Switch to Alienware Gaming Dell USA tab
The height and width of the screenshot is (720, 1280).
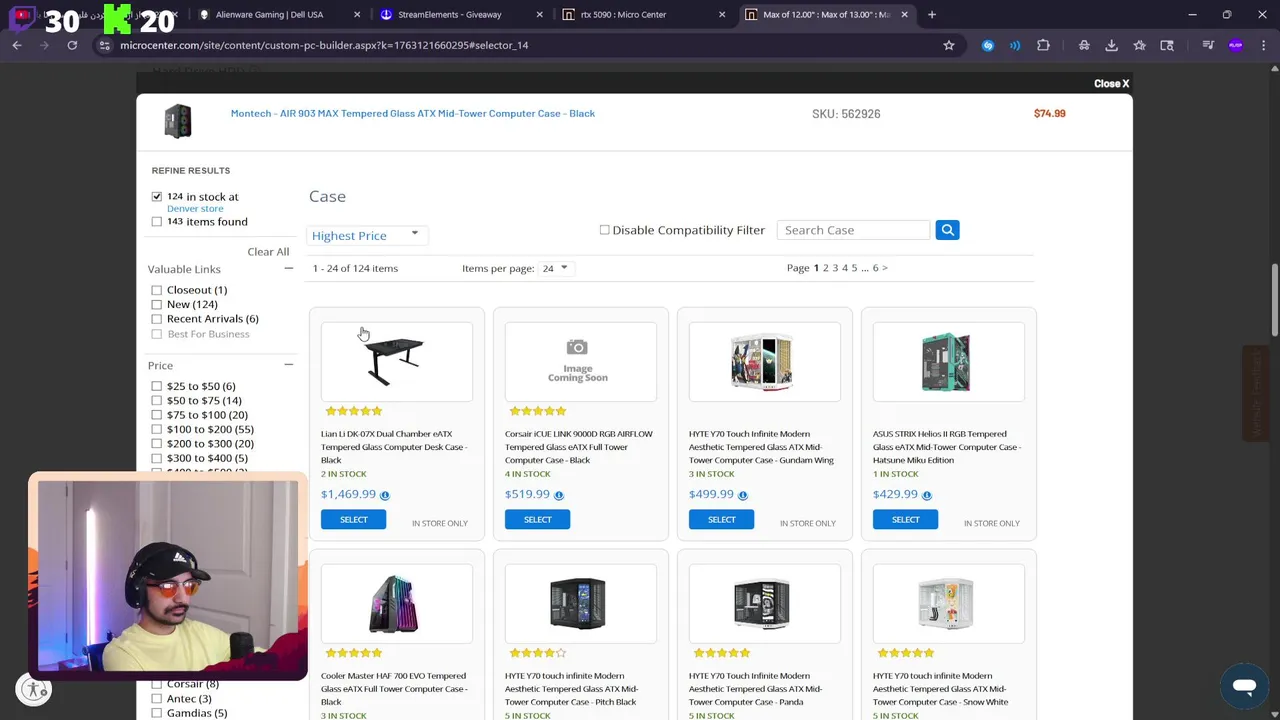276,15
